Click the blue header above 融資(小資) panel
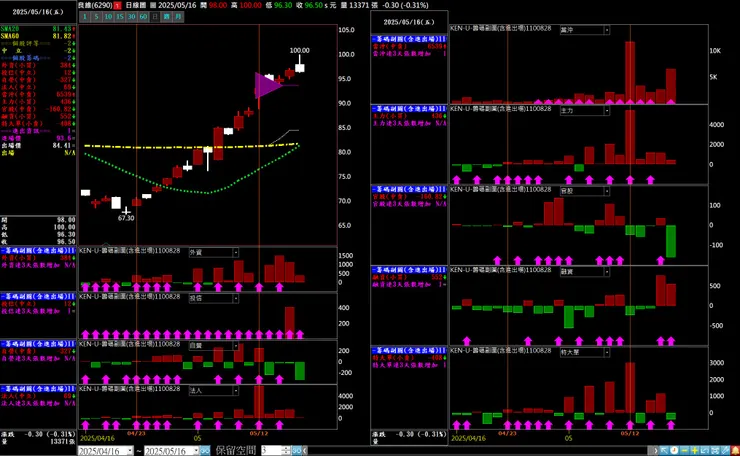The height and width of the screenshot is (456, 740). 409,270
